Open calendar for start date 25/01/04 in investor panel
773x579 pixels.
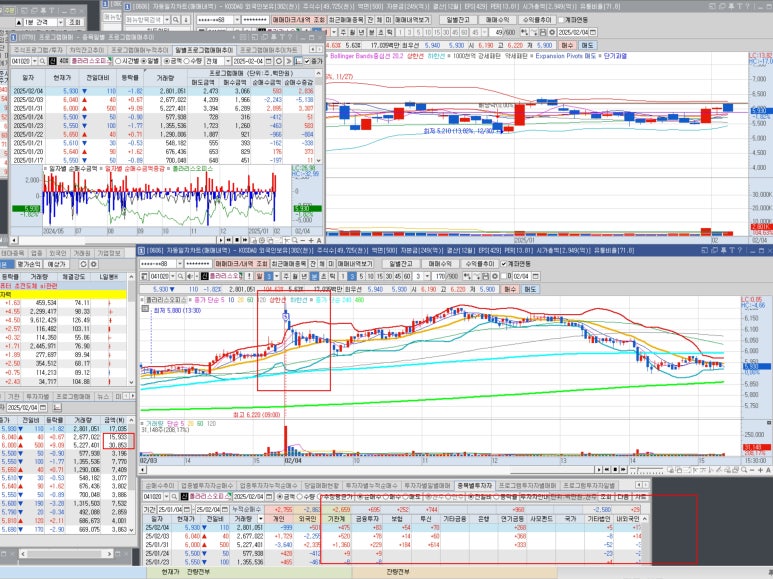pos(187,509)
